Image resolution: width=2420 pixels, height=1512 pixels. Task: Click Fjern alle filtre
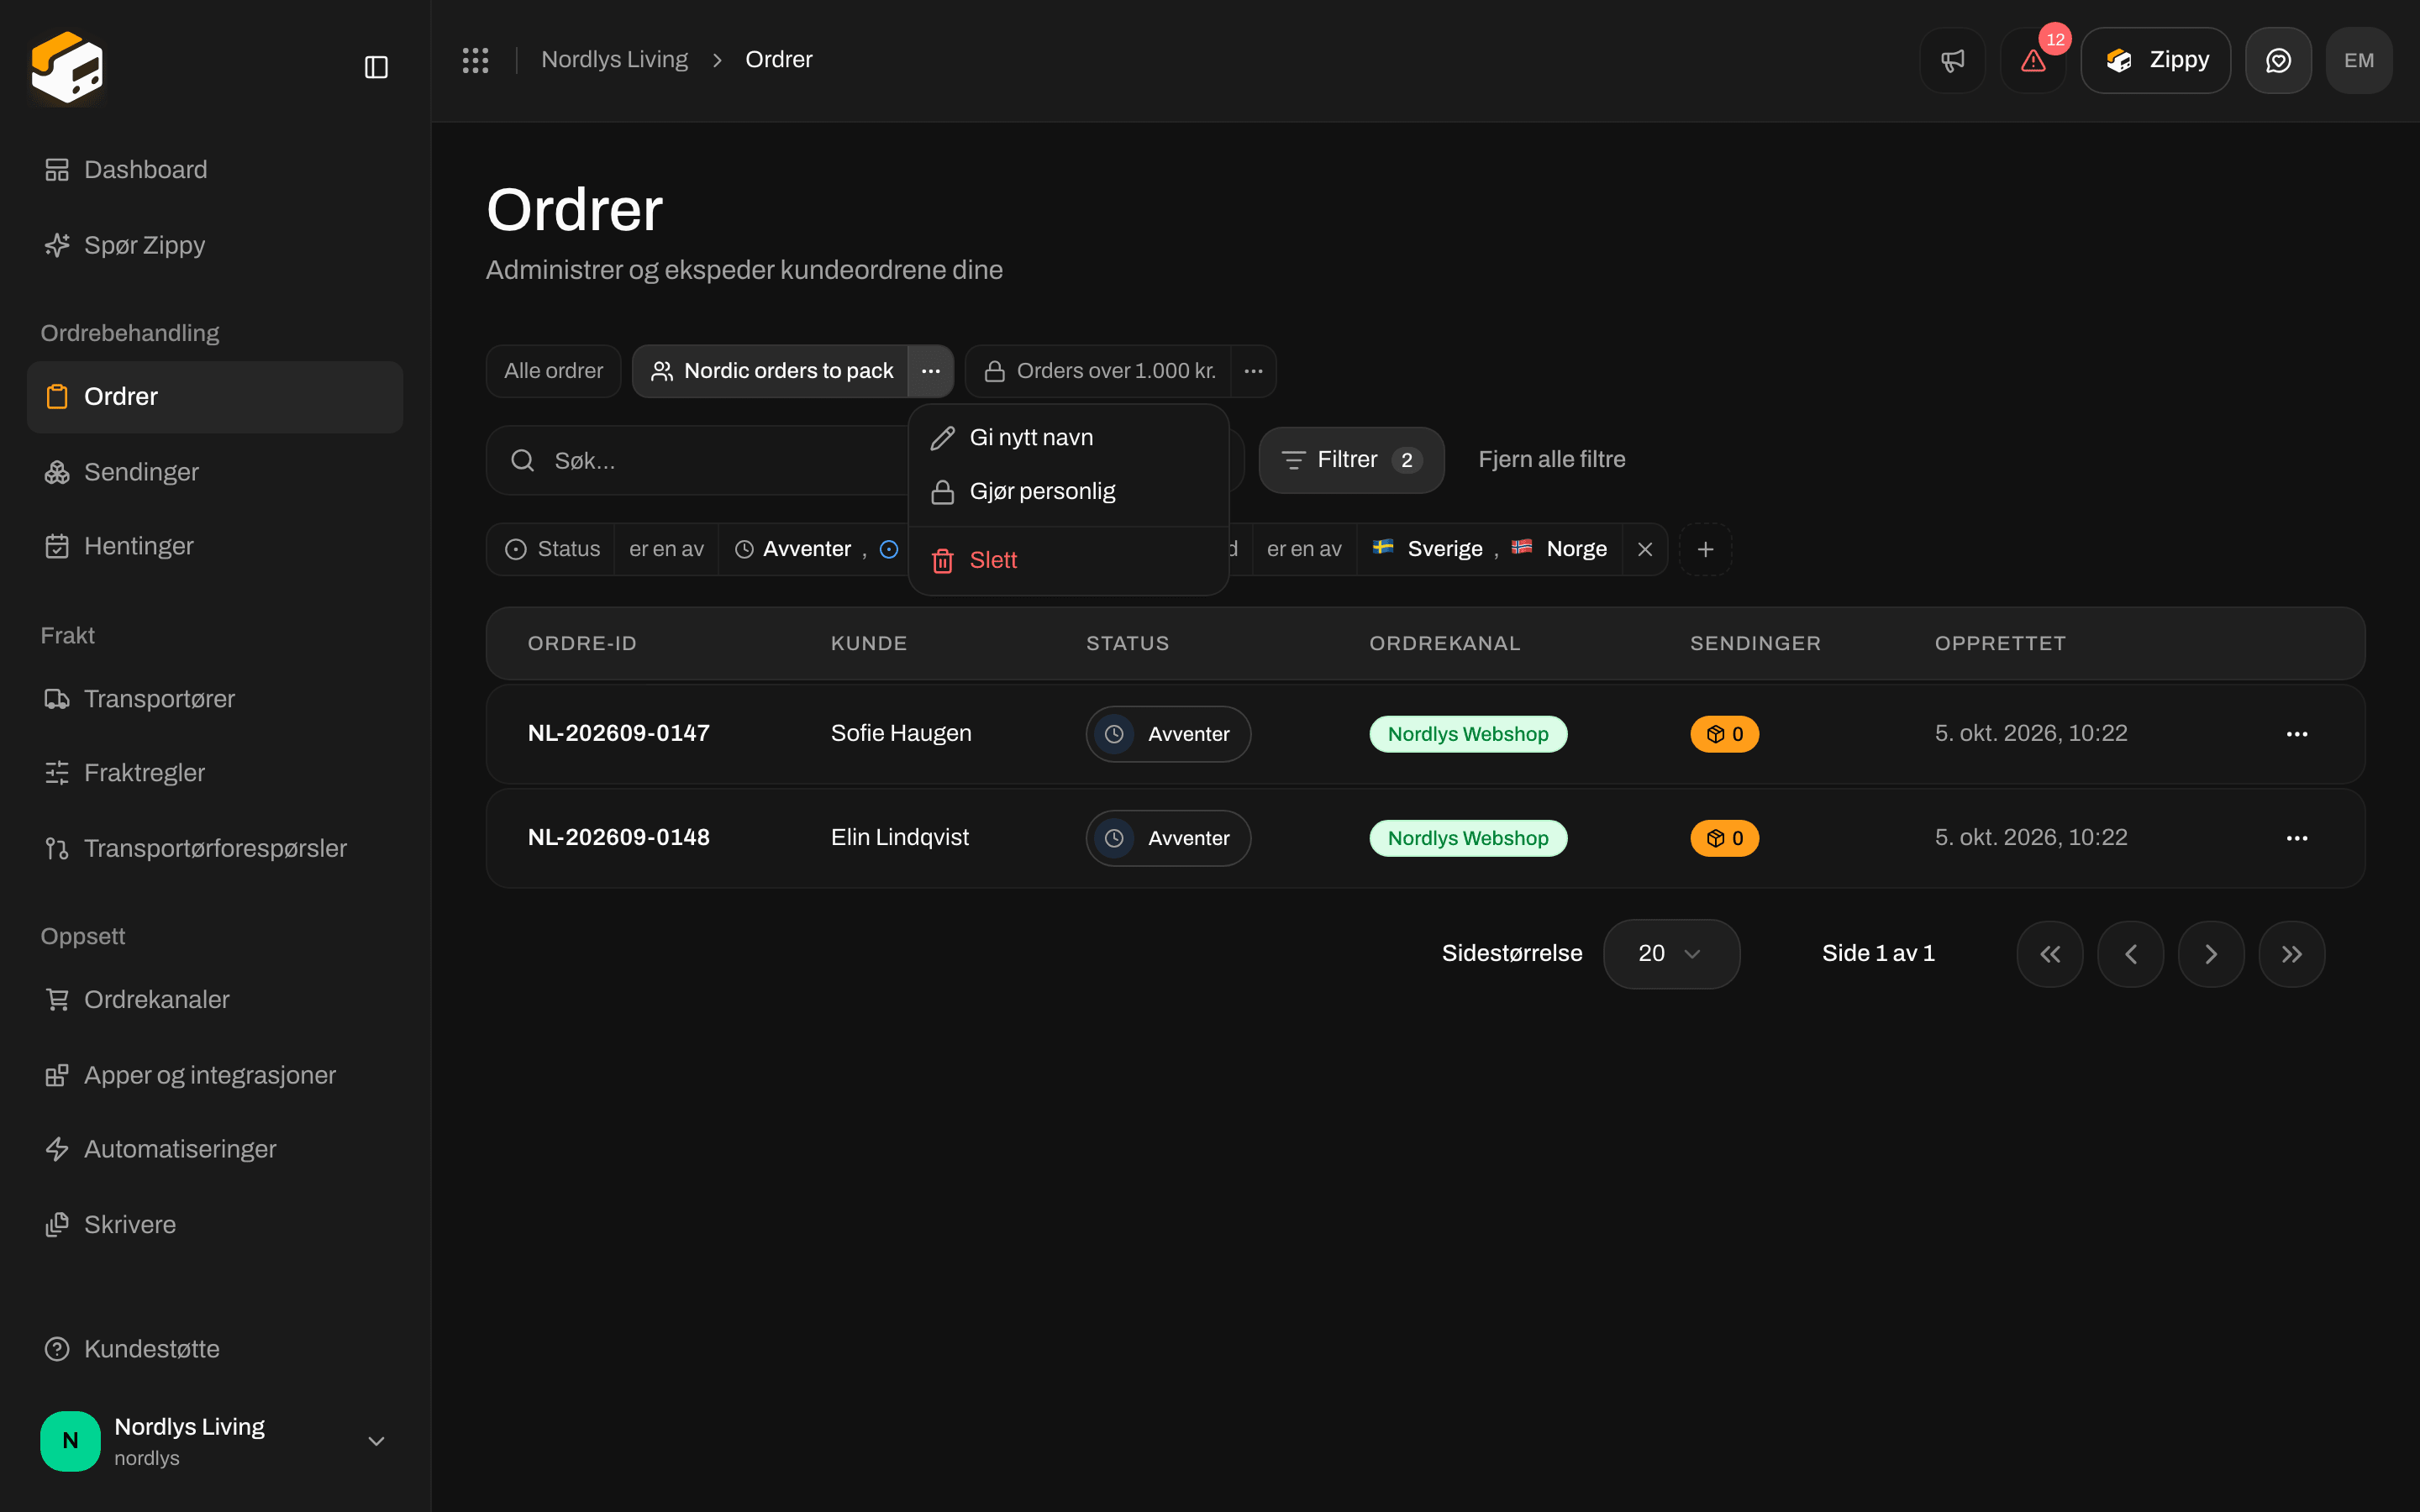pyautogui.click(x=1551, y=460)
